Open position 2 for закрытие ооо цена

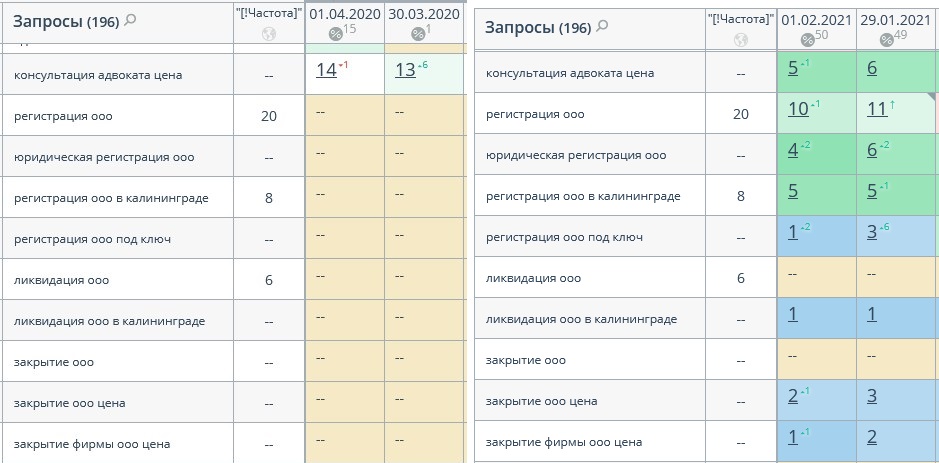pos(793,396)
